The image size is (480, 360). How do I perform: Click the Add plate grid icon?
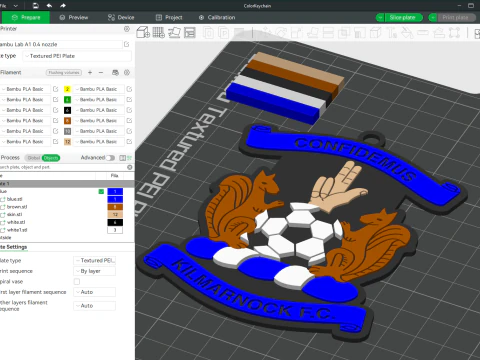(x=158, y=33)
